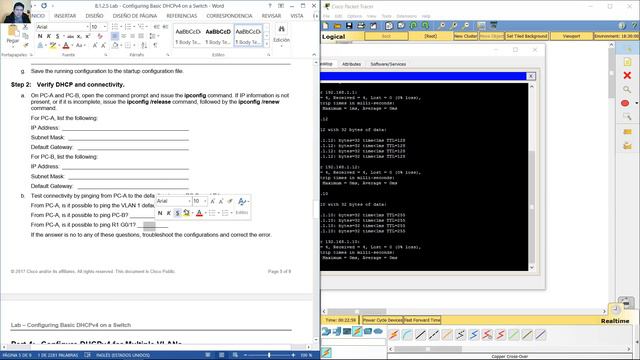Click the Edición binoculars icon in Word
The image size is (640, 360).
[x=281, y=29]
